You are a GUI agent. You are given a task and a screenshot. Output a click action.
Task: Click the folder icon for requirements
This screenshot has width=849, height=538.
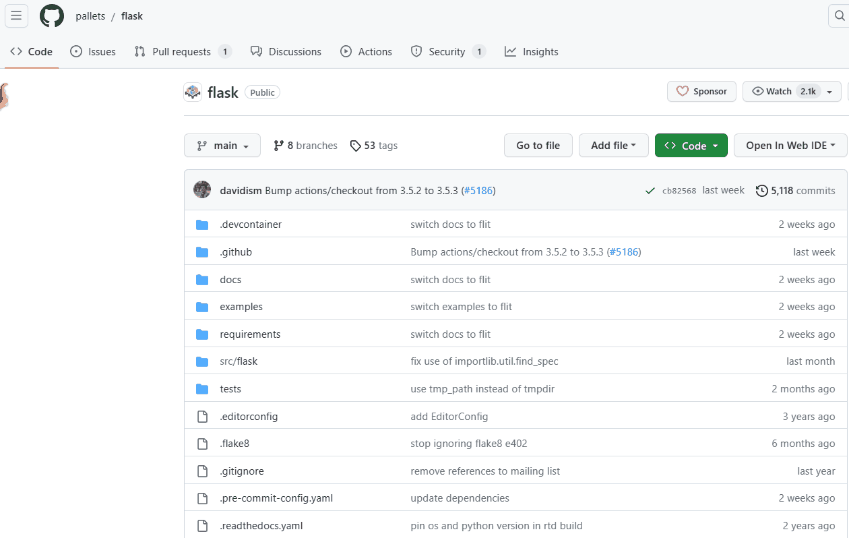pos(202,334)
